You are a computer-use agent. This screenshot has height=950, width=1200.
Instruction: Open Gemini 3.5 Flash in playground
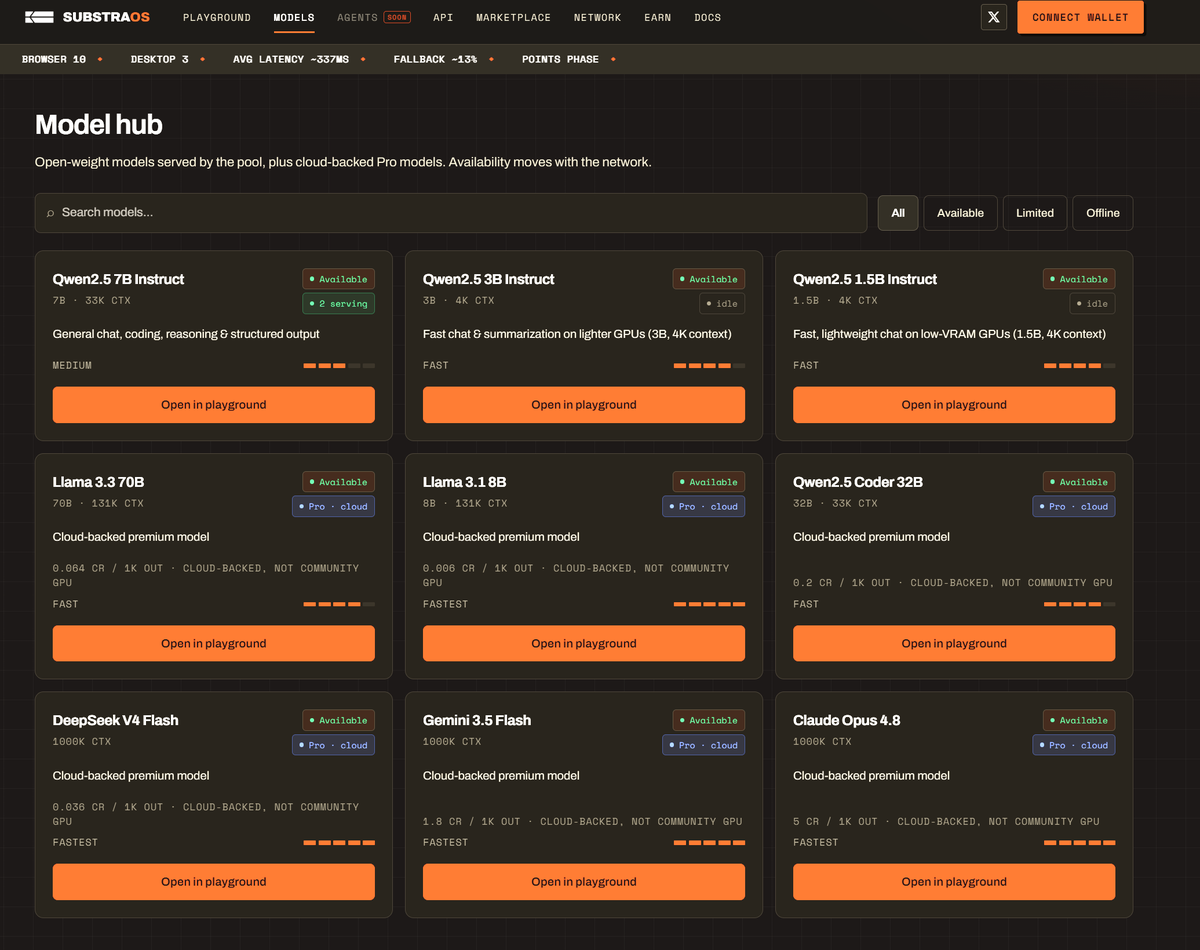pos(584,882)
